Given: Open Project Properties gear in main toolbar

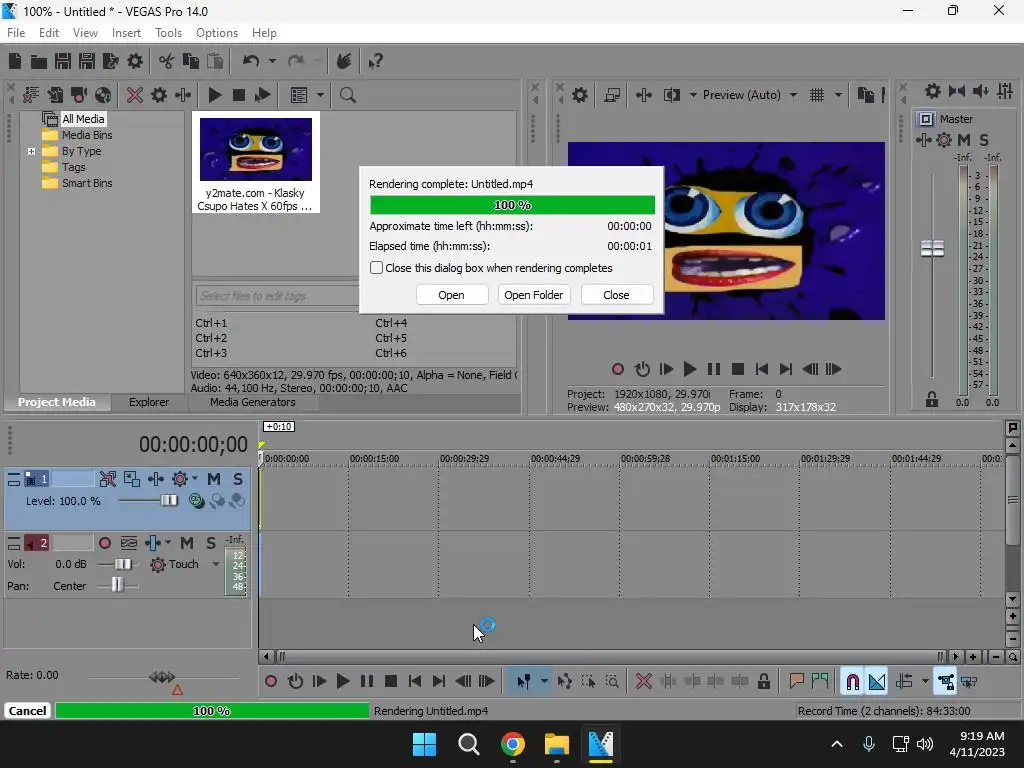Looking at the screenshot, I should pyautogui.click(x=135, y=61).
